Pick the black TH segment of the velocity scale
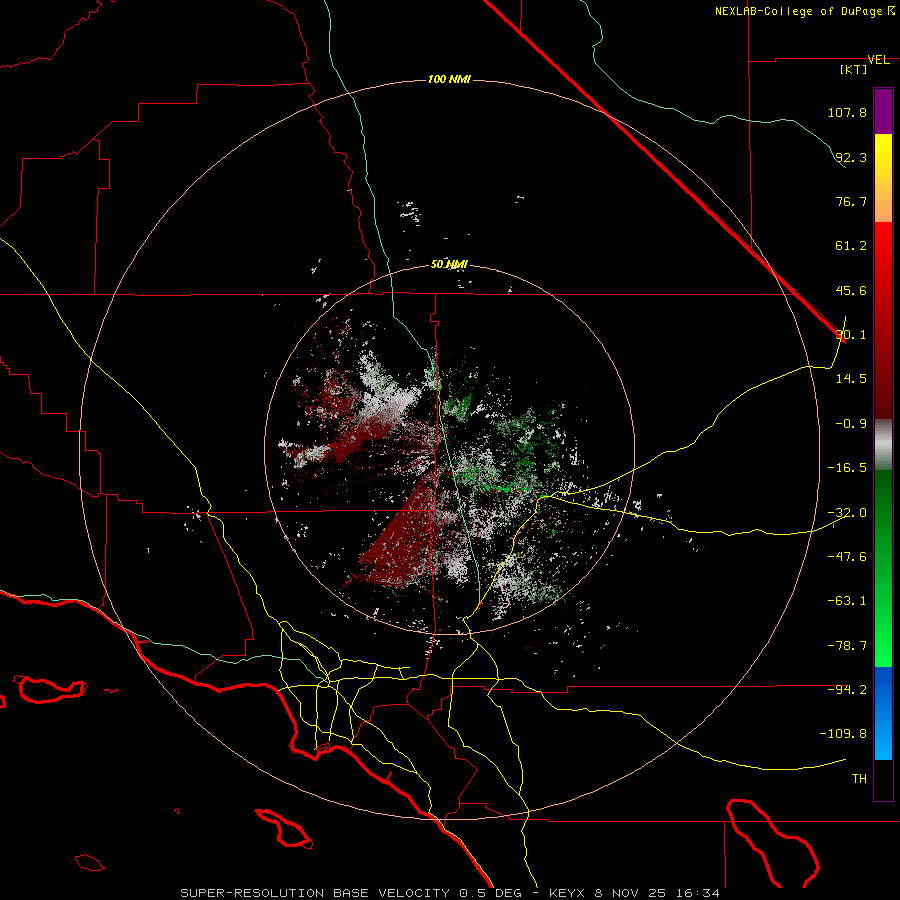 click(883, 779)
